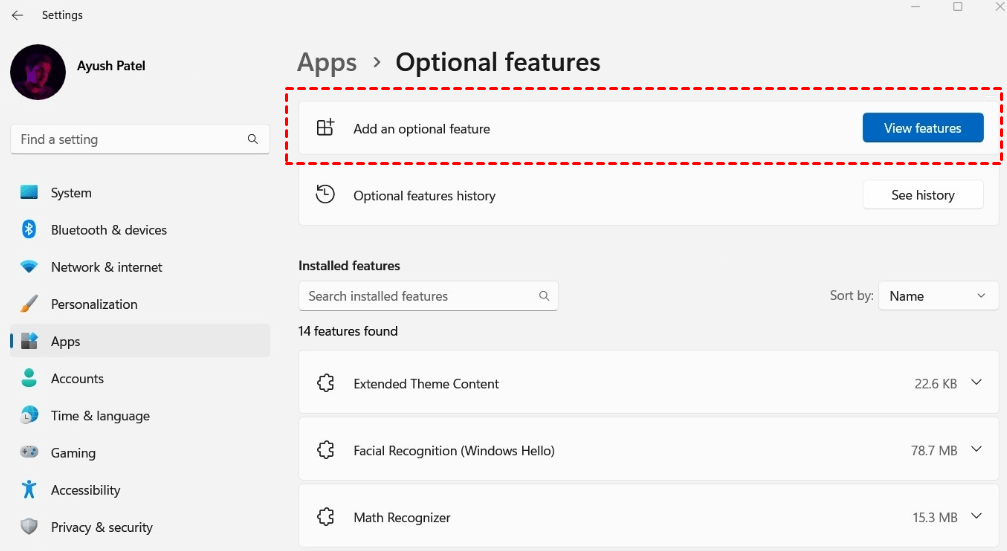Viewport: 1007px width, 551px height.
Task: Expand Facial Recognition (Windows Hello) entry
Action: point(977,450)
